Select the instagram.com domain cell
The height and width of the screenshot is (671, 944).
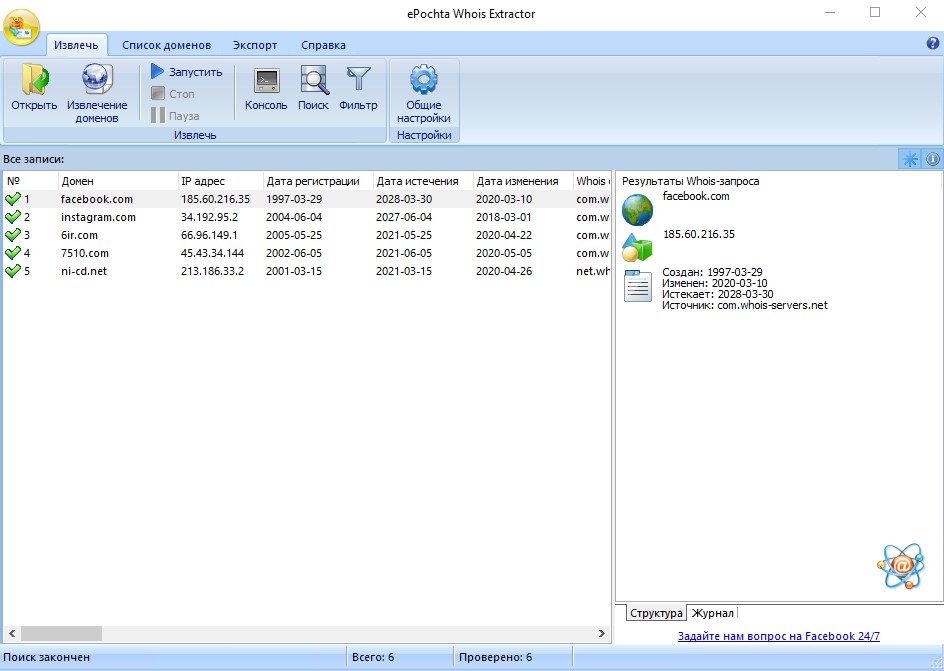(x=98, y=217)
